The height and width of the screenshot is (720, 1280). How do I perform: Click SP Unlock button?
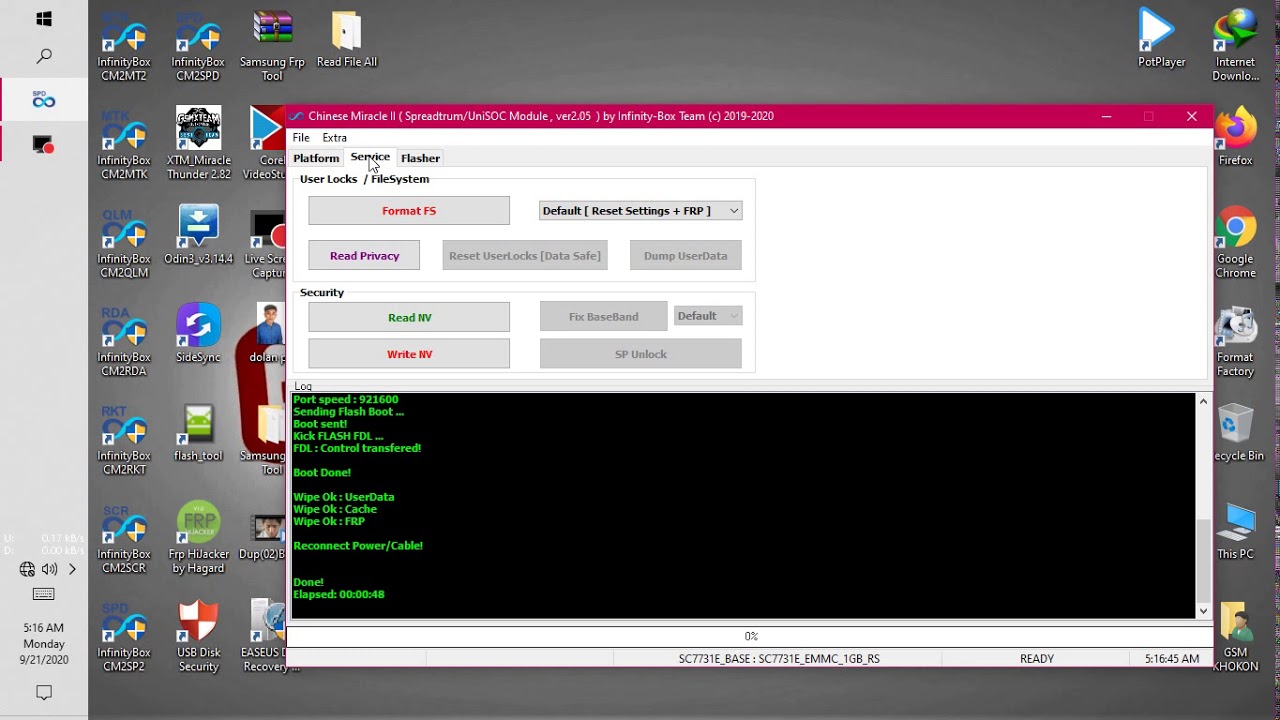click(x=641, y=354)
